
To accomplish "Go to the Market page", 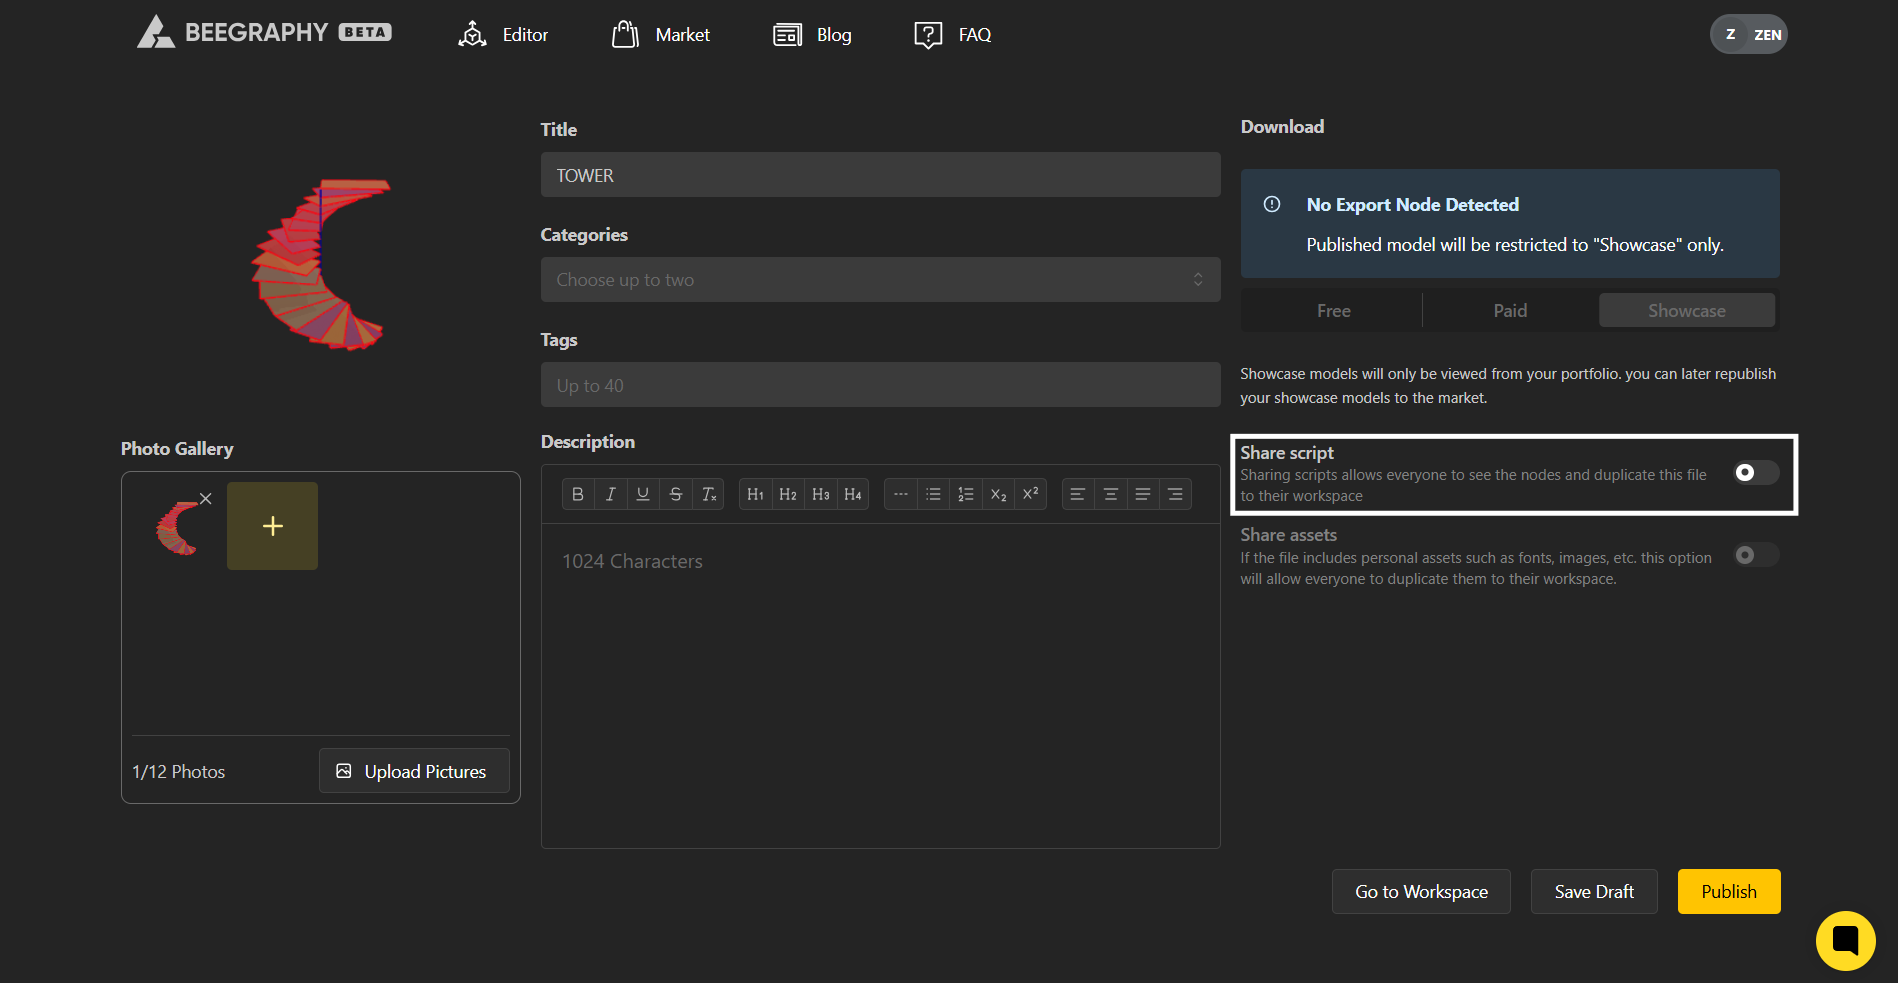I will [661, 35].
